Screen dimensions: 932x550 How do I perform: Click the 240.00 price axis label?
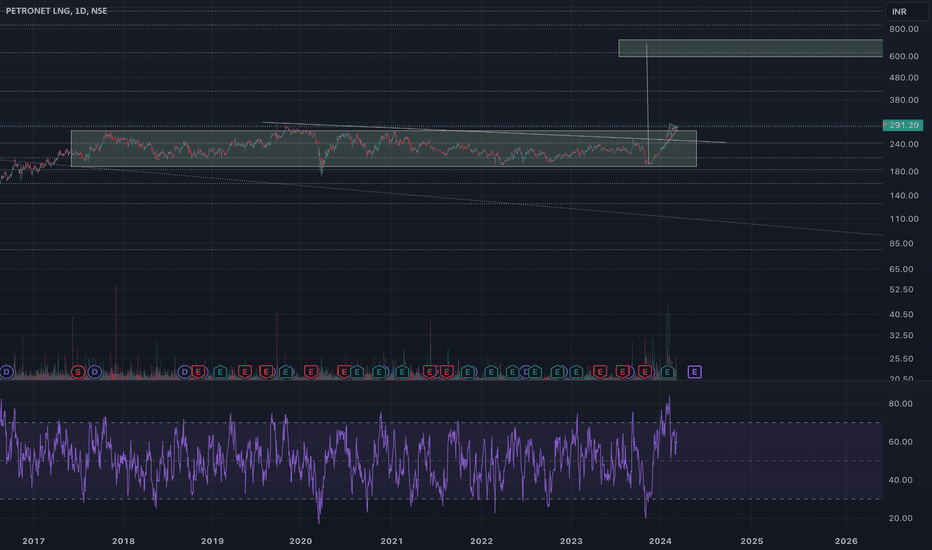click(x=904, y=144)
